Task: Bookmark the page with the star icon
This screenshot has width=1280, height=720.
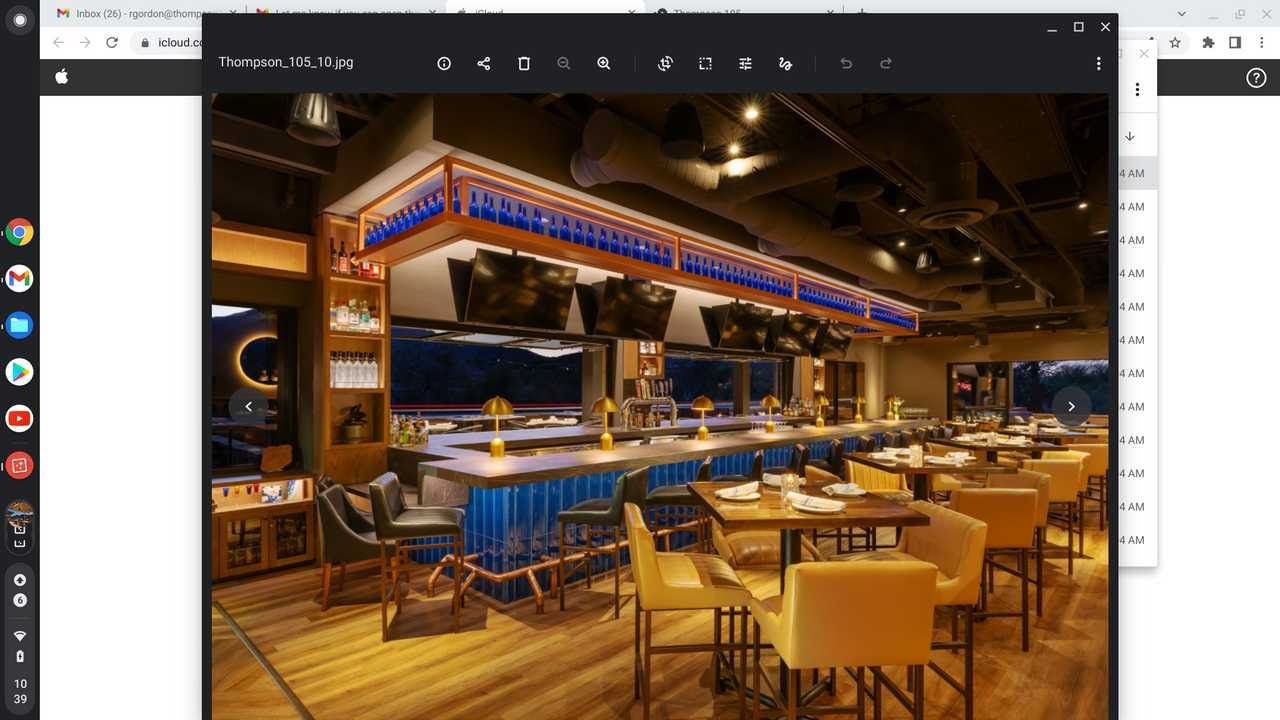Action: click(1175, 43)
